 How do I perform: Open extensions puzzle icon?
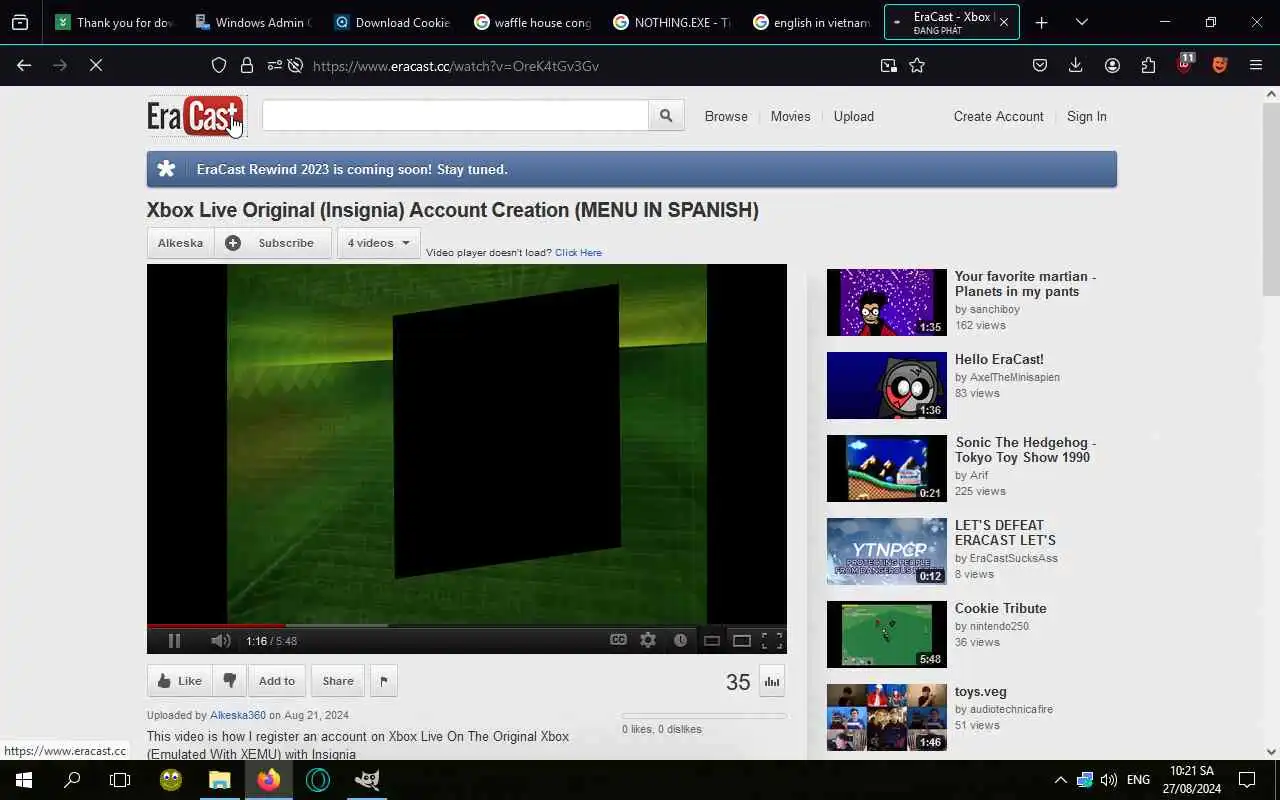point(1148,65)
